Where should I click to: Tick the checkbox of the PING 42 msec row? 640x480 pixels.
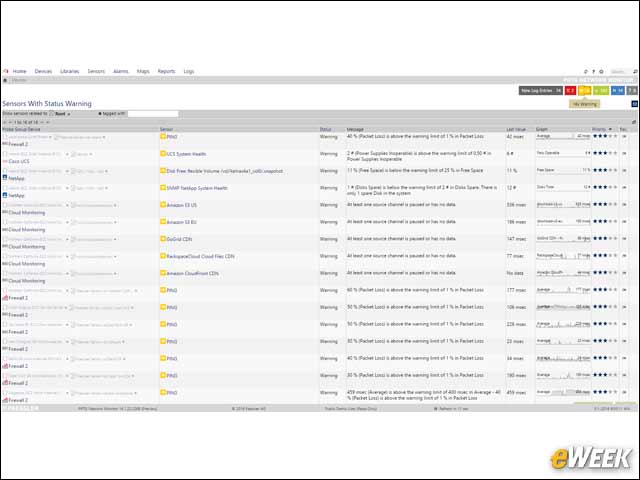[x=5, y=137]
